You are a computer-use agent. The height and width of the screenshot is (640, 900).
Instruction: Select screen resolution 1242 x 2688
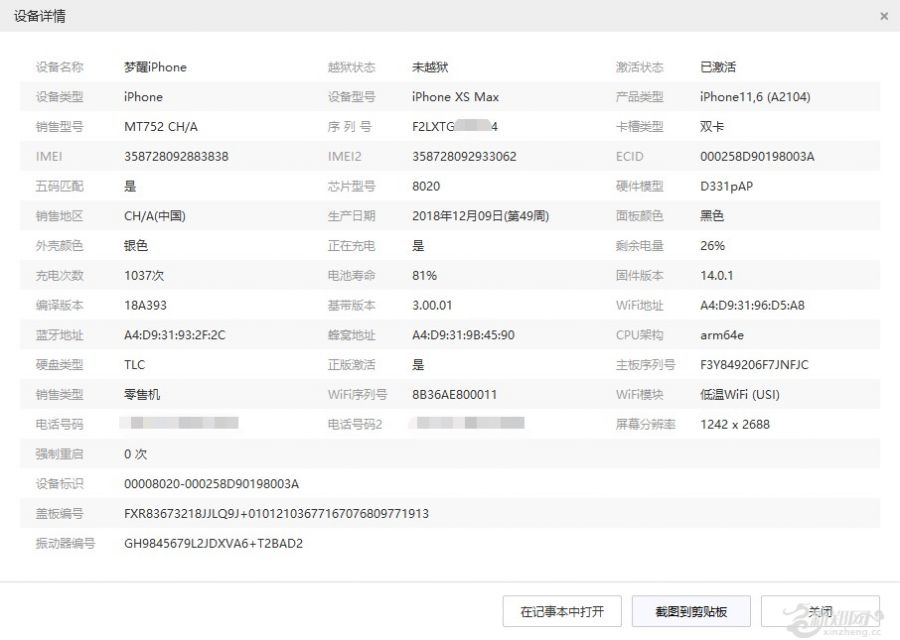click(735, 425)
